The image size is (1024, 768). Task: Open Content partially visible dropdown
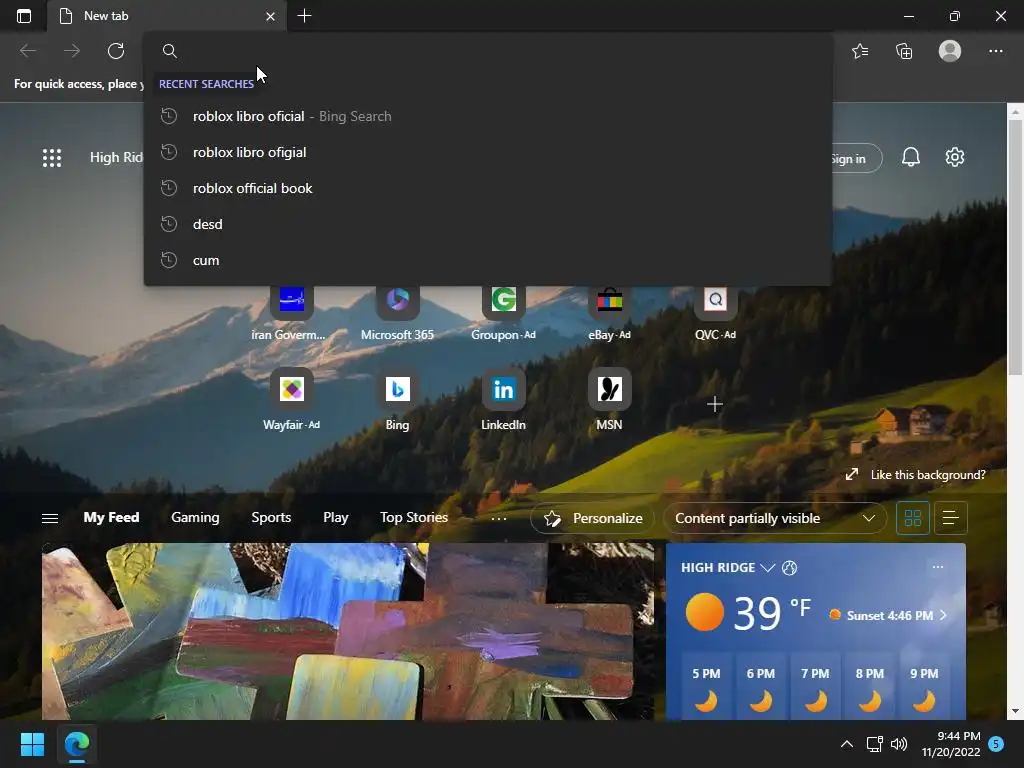pos(775,519)
